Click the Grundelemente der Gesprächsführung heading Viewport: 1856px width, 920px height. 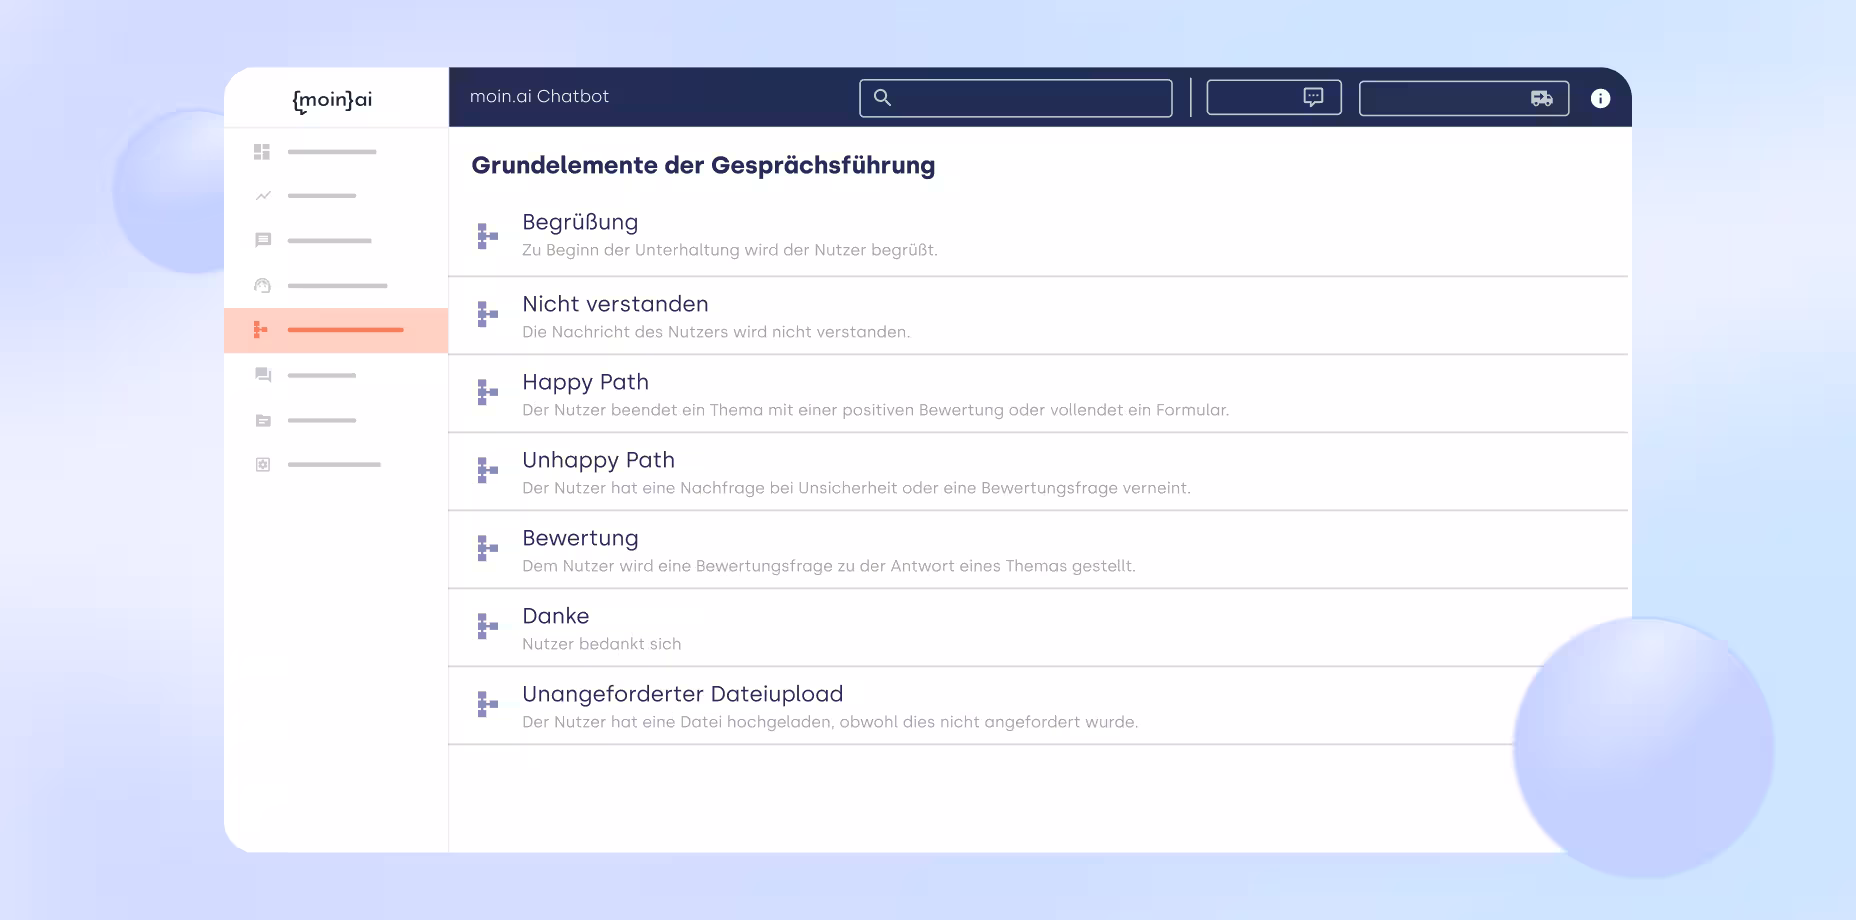[703, 165]
